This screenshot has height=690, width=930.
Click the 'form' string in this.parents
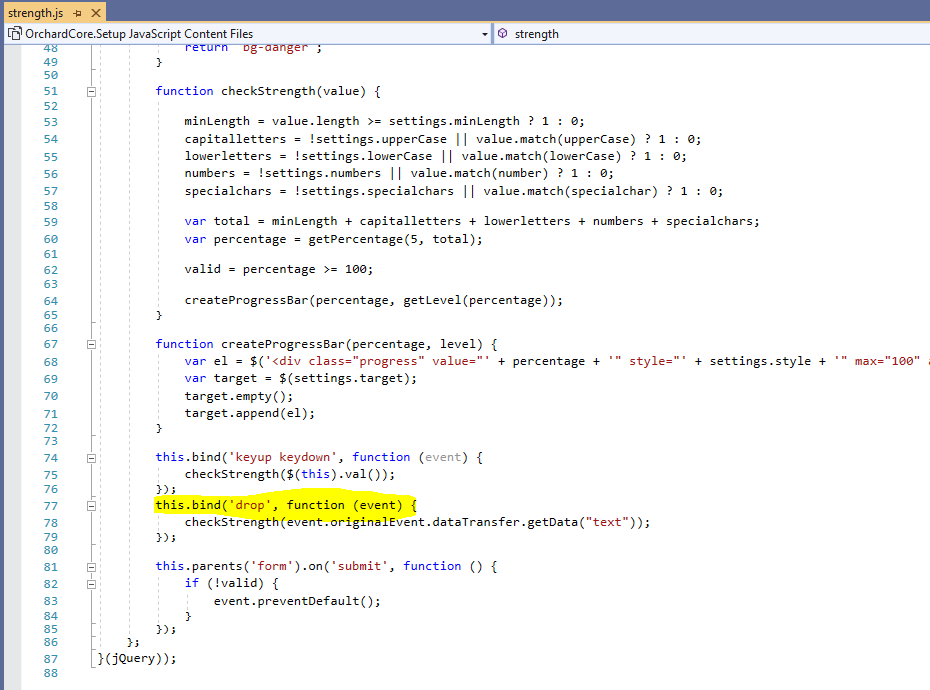coord(272,567)
